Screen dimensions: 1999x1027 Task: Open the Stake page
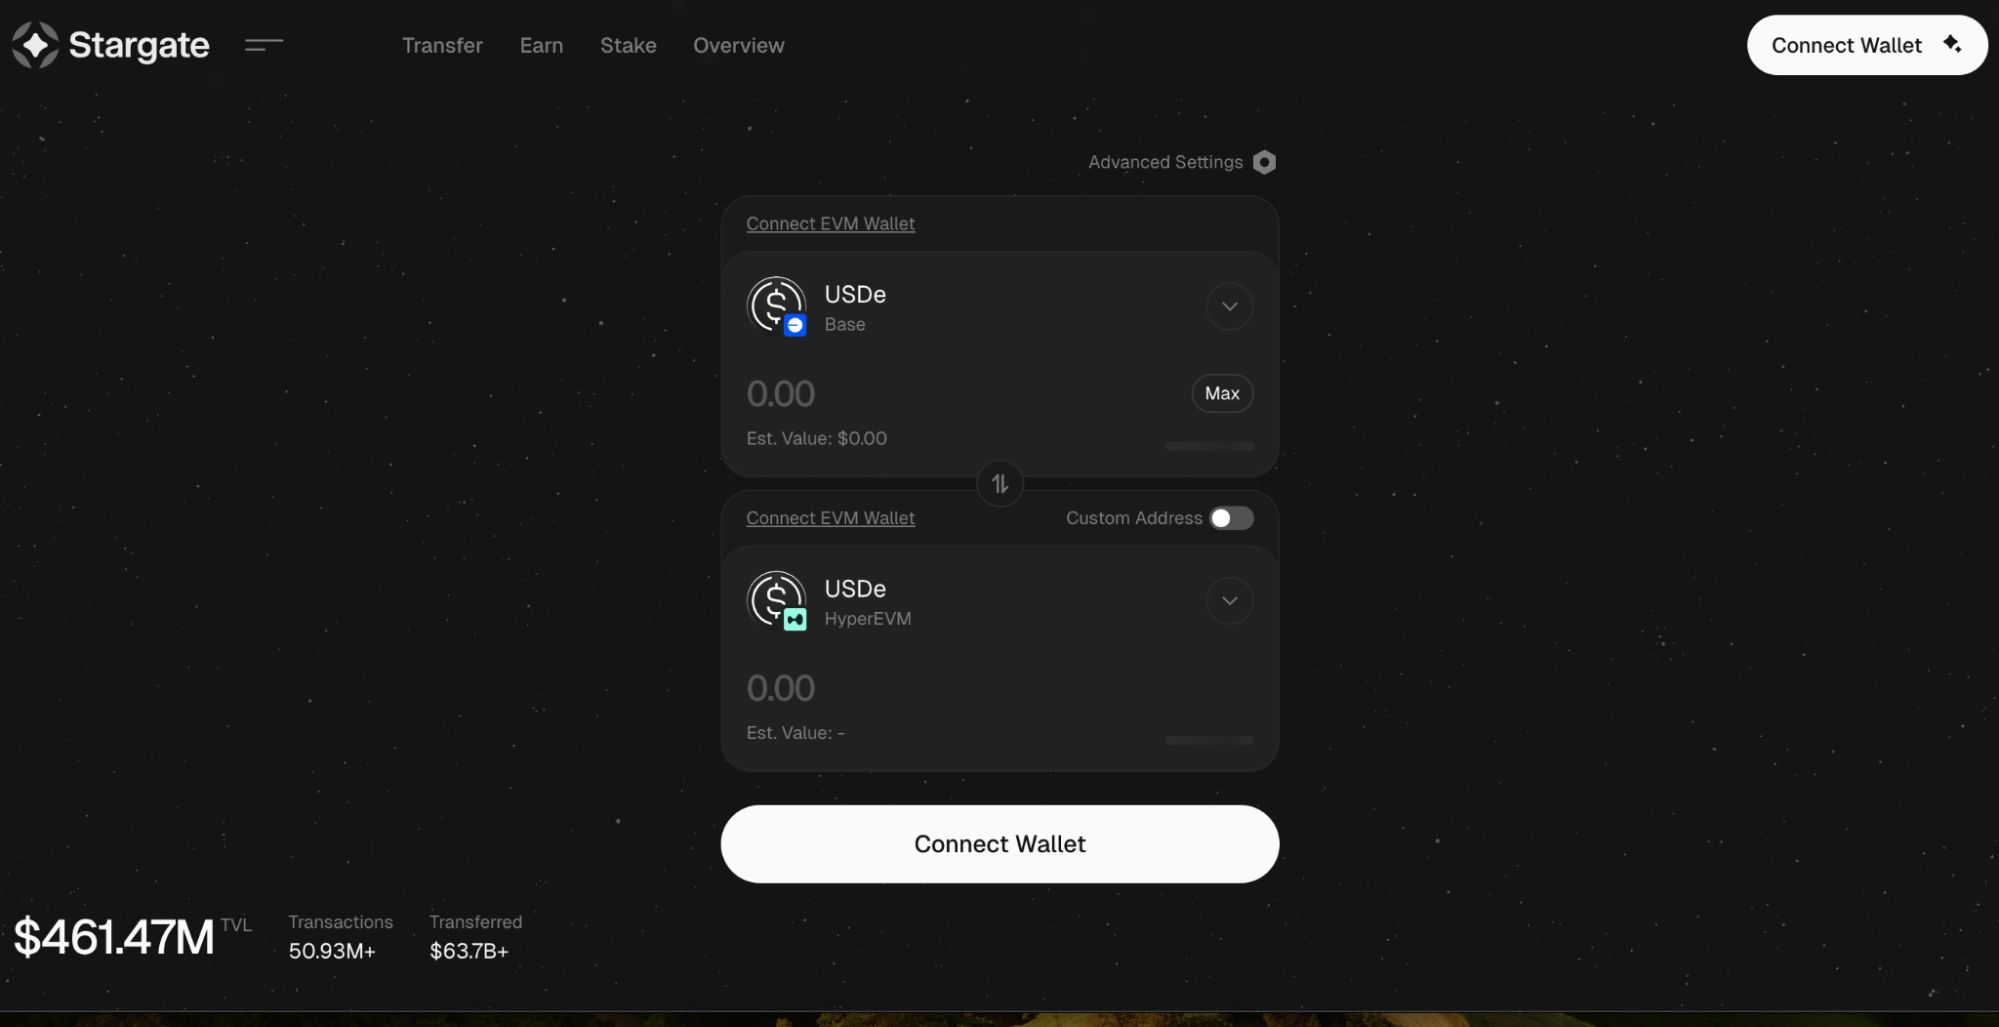pyautogui.click(x=628, y=45)
